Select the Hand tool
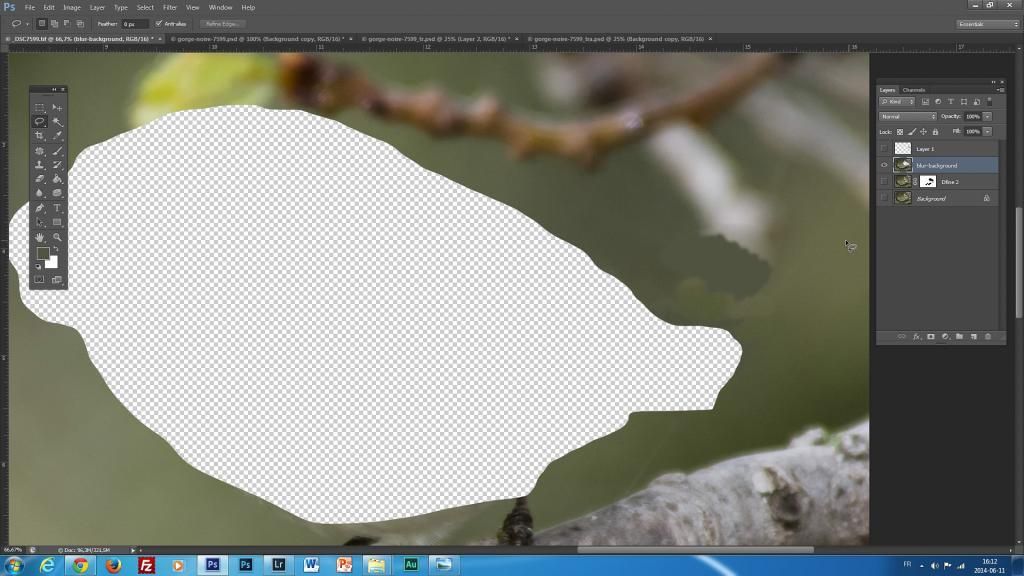This screenshot has height=576, width=1024. click(40, 237)
